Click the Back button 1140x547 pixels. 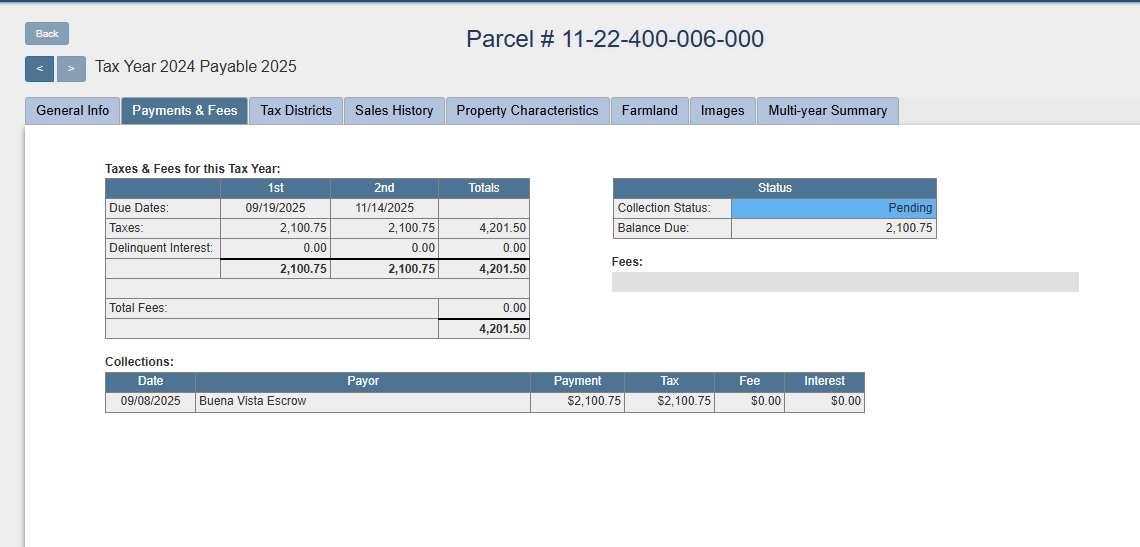[x=47, y=34]
